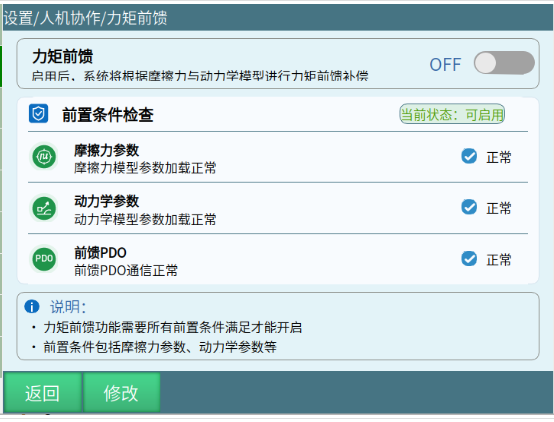Screen dimensions: 554x422
Task: Click the green PDO circle icon
Action: 44,259
